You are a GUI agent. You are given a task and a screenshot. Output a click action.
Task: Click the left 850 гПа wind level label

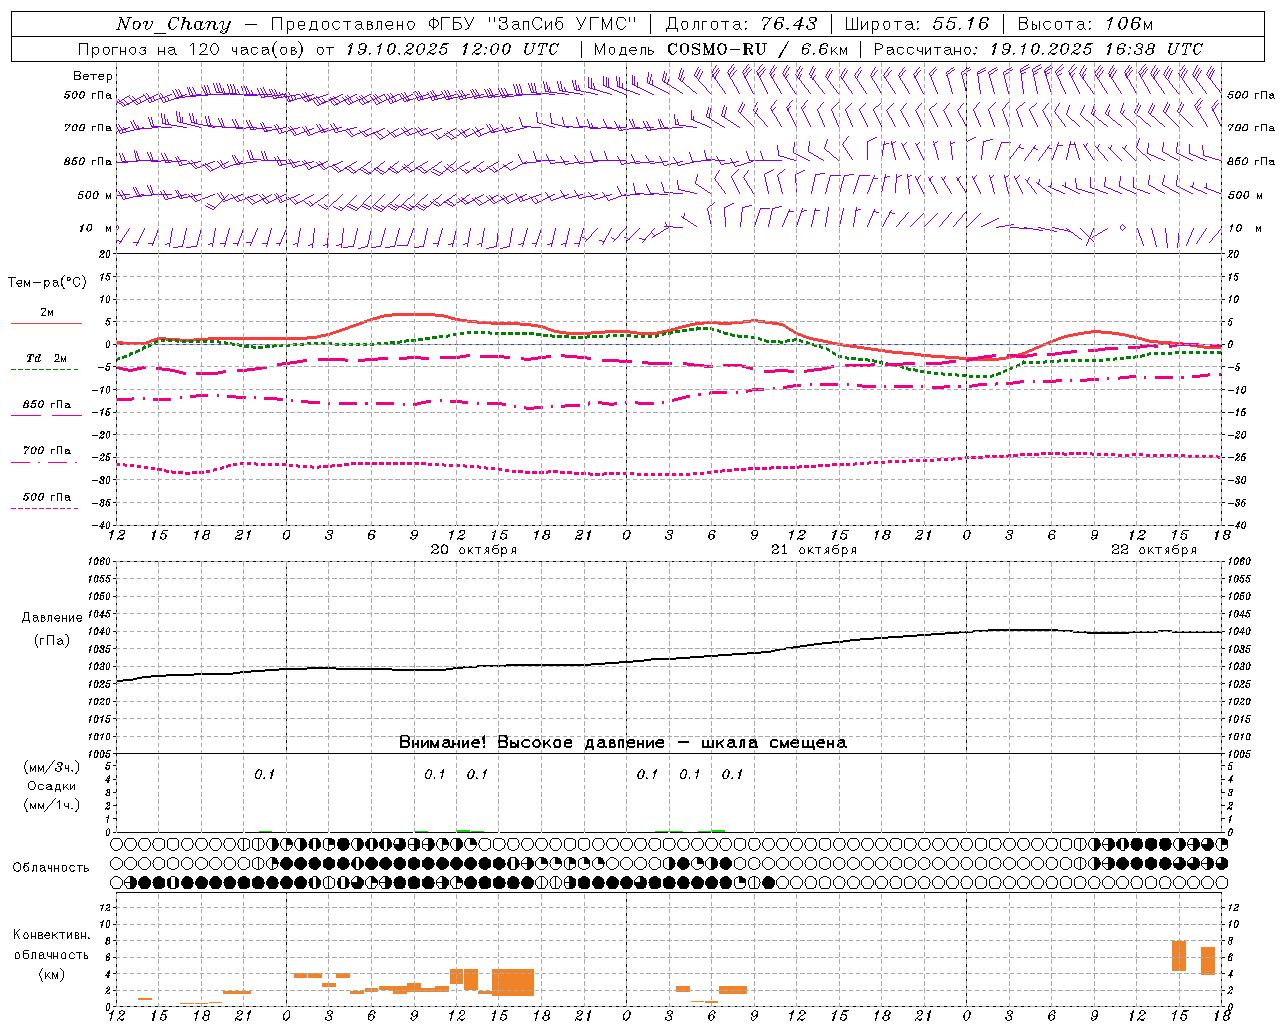(x=88, y=161)
